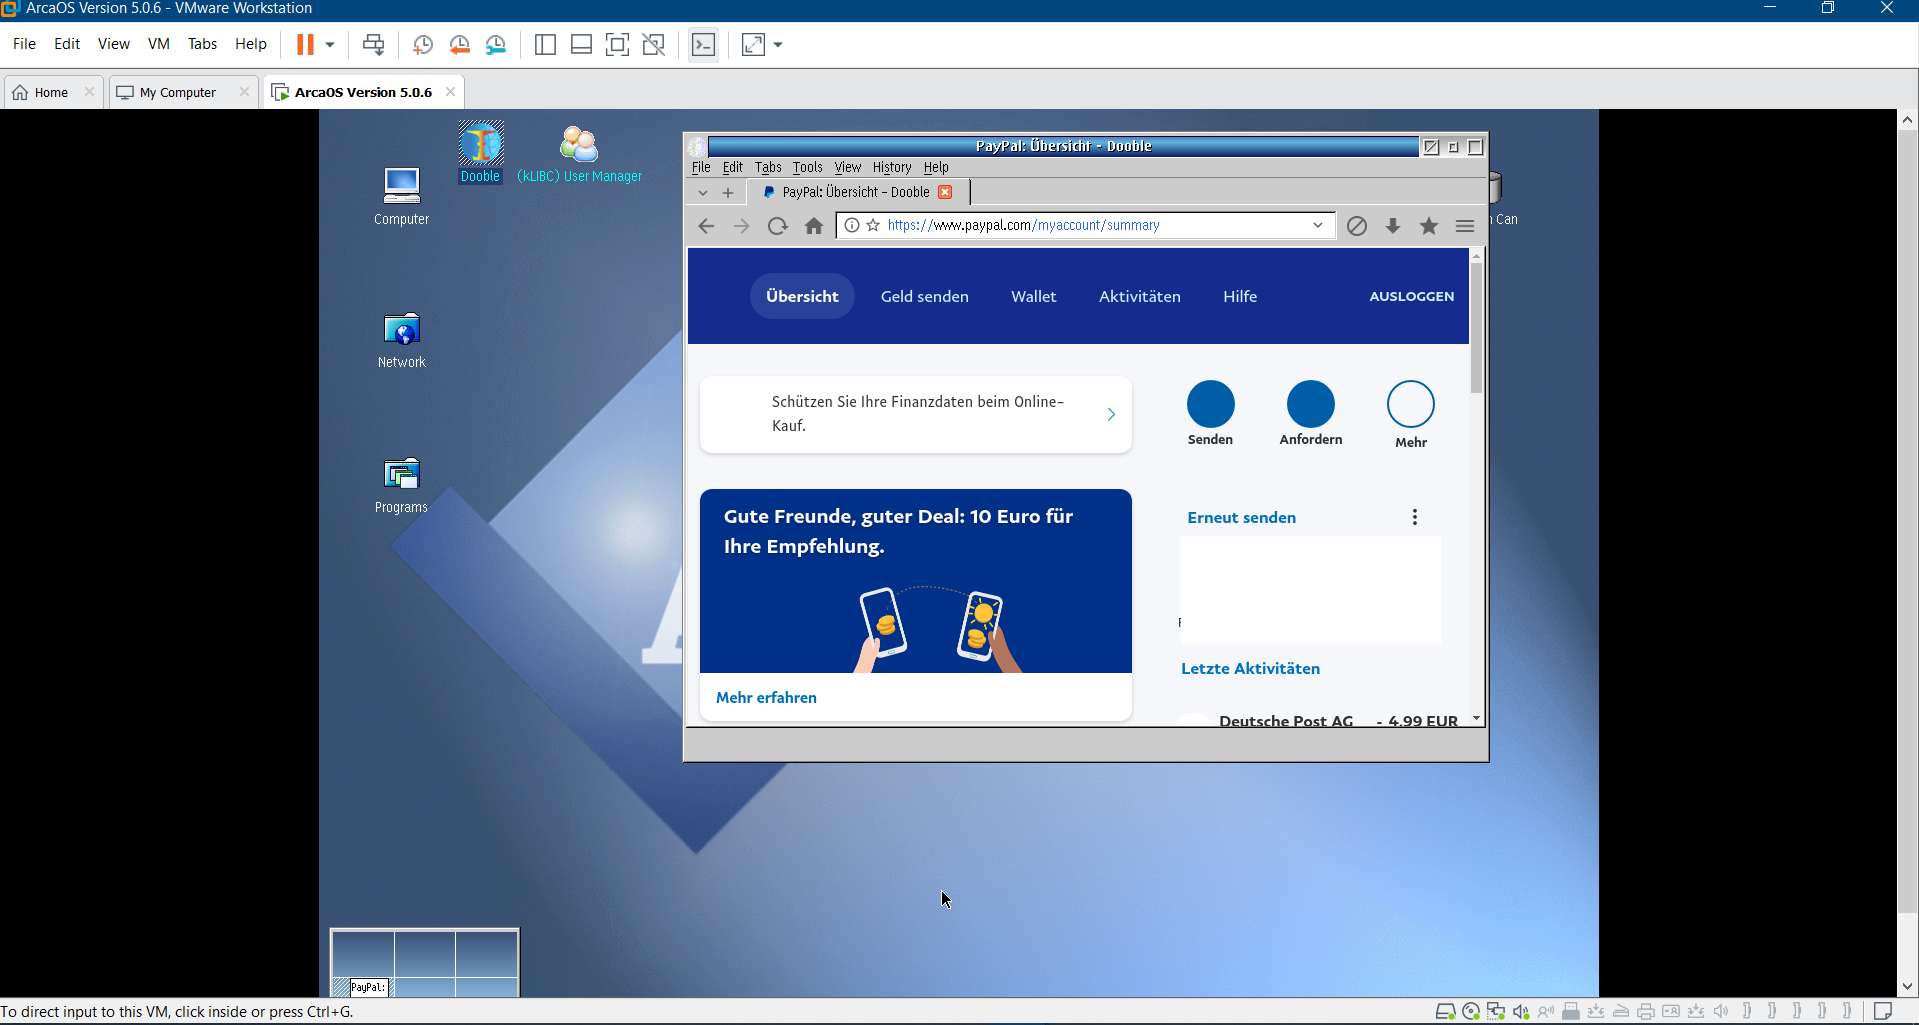The image size is (1919, 1025).
Task: Toggle the VMware library sidebar
Action: pos(545,44)
